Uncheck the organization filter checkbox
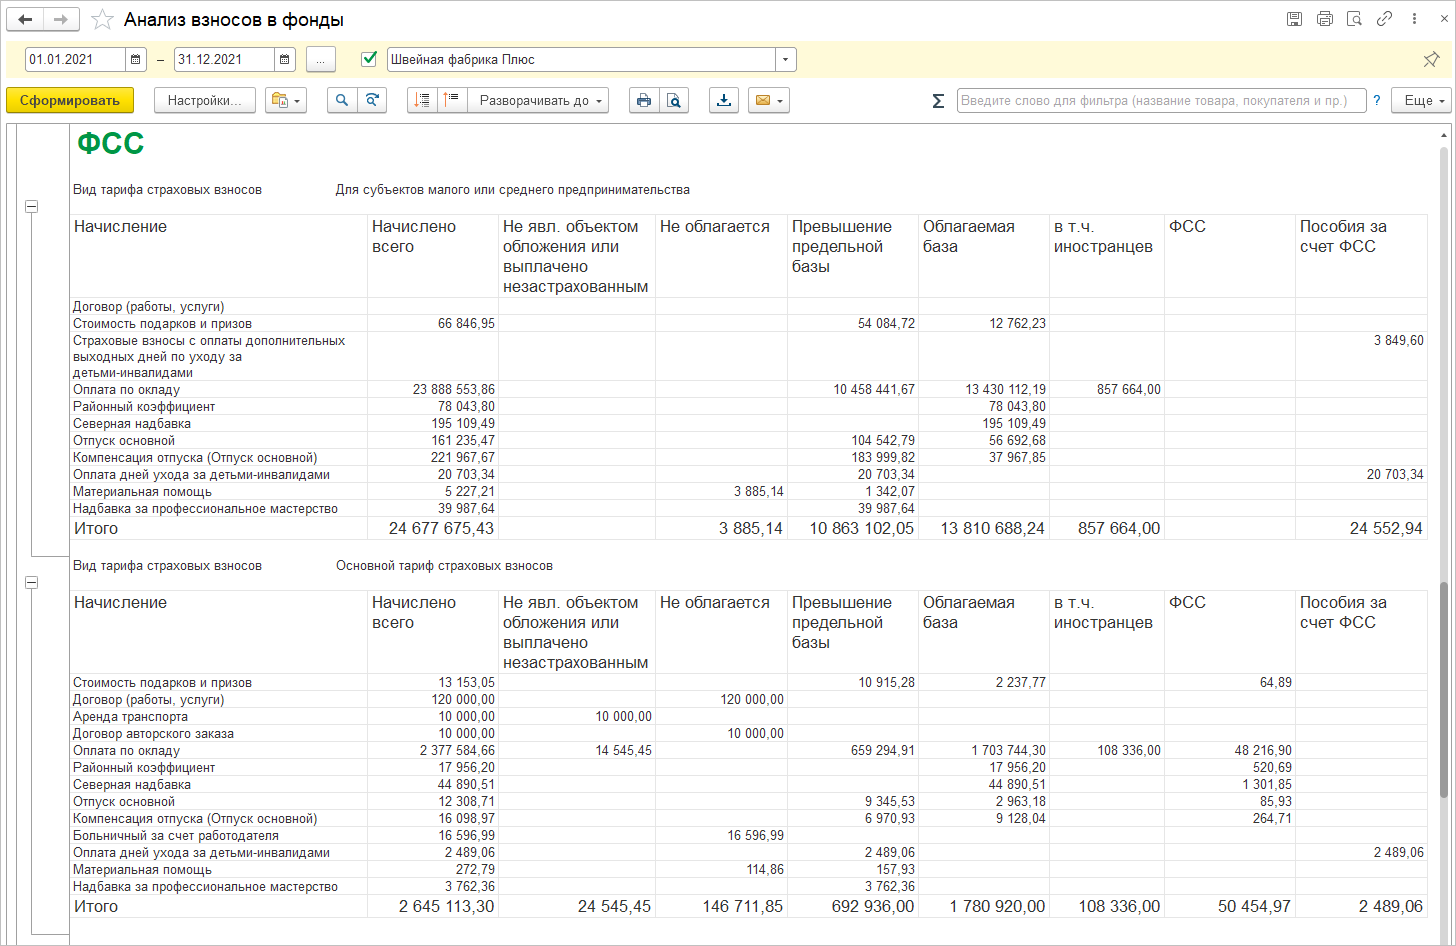 tap(369, 59)
